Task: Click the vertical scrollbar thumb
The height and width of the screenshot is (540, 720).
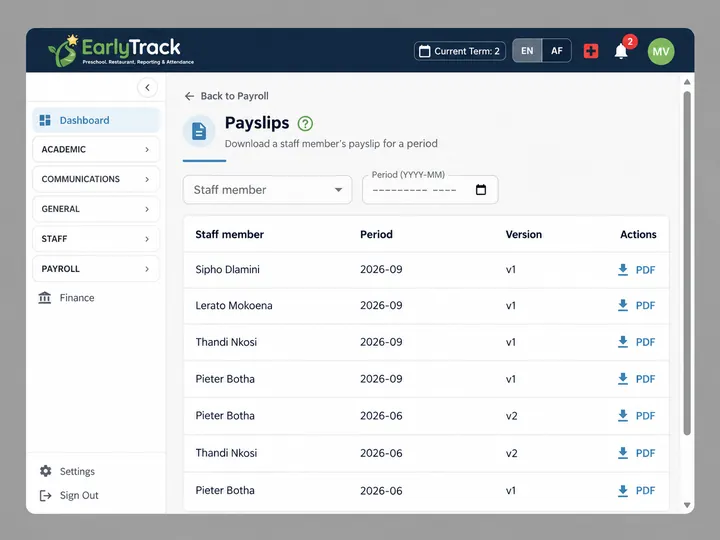Action: [687, 263]
